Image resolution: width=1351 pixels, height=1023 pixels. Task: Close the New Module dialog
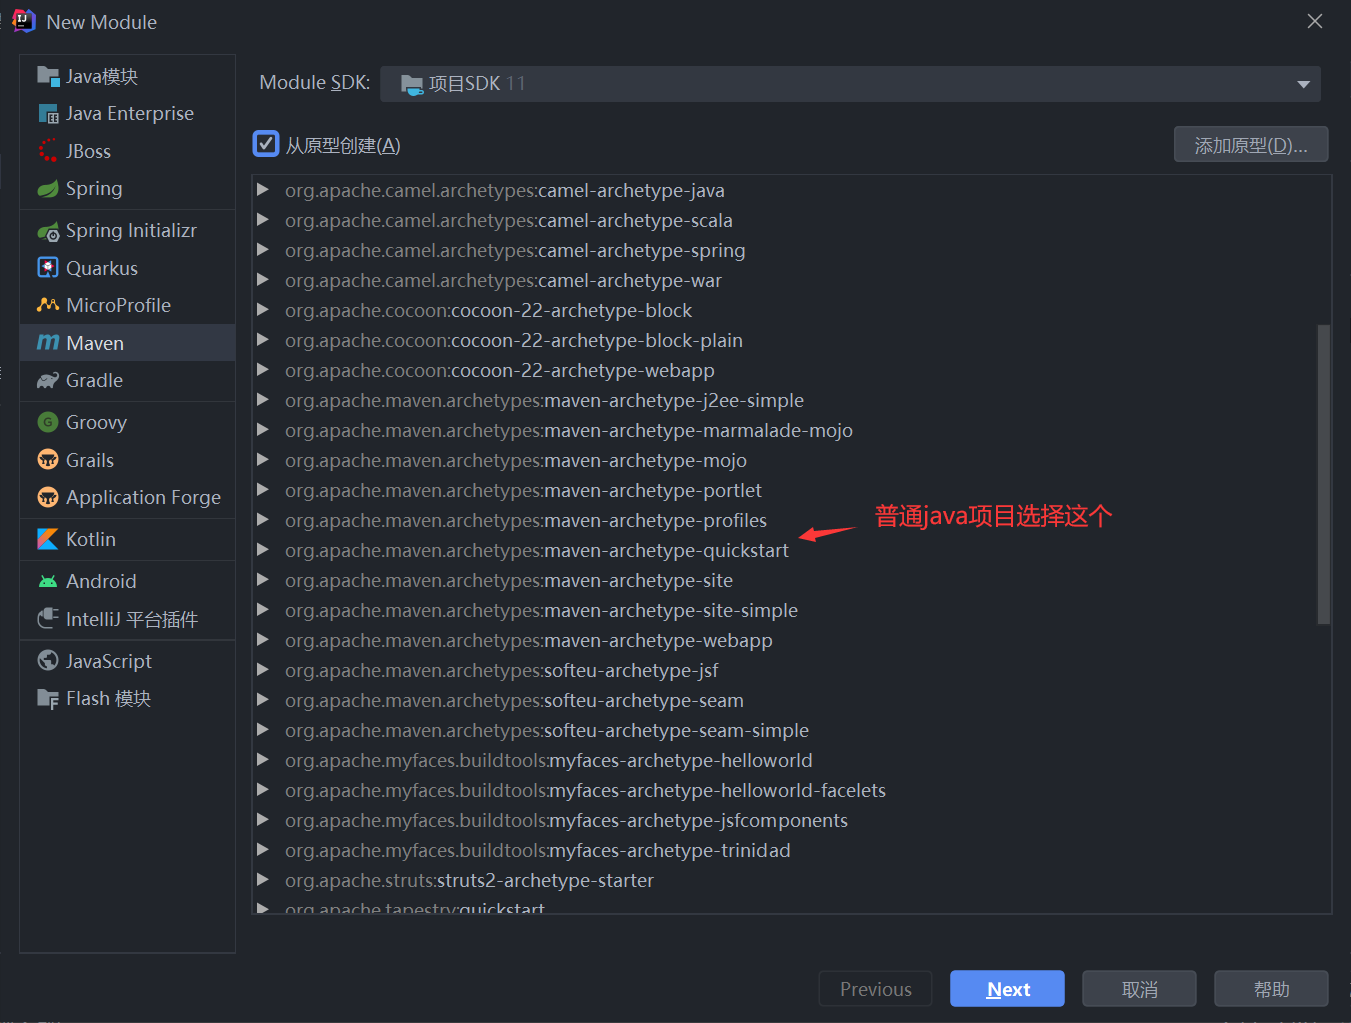1314,21
